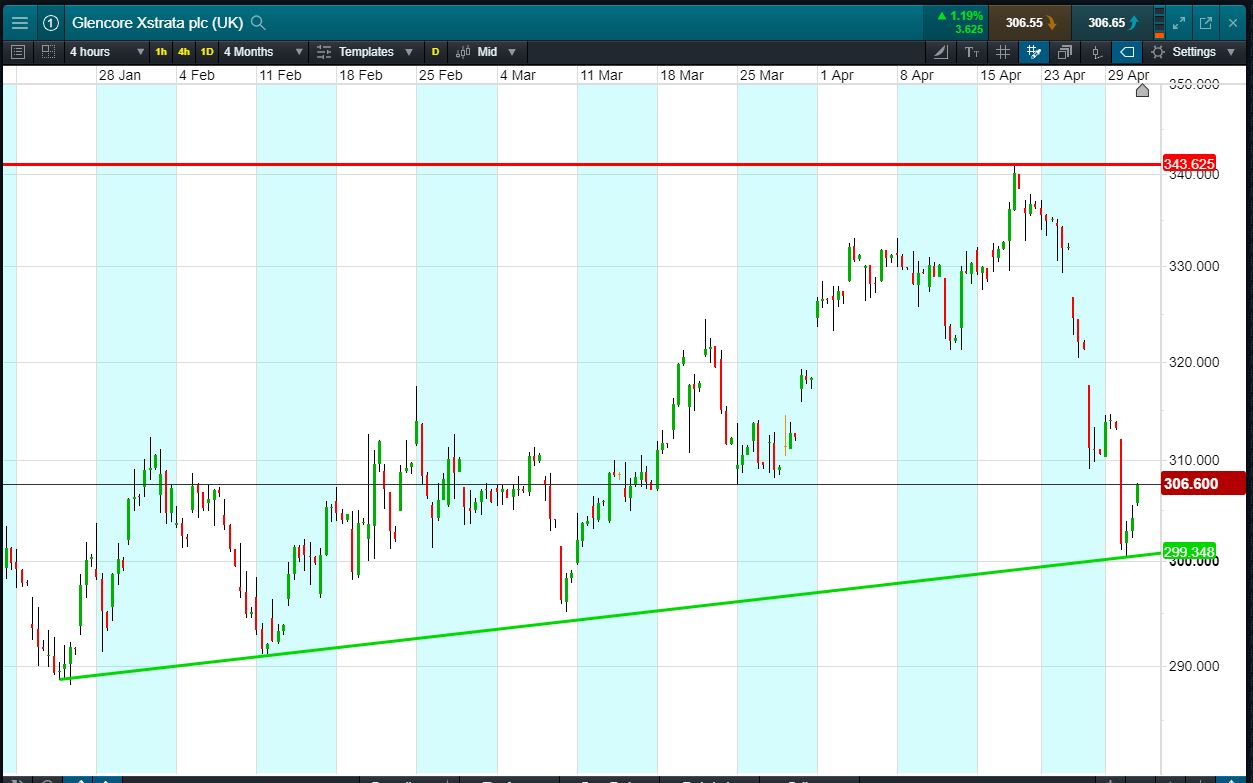Screen dimensions: 1253x783
Task: Toggle the crosshair grid edit tool
Action: pyautogui.click(x=1034, y=52)
